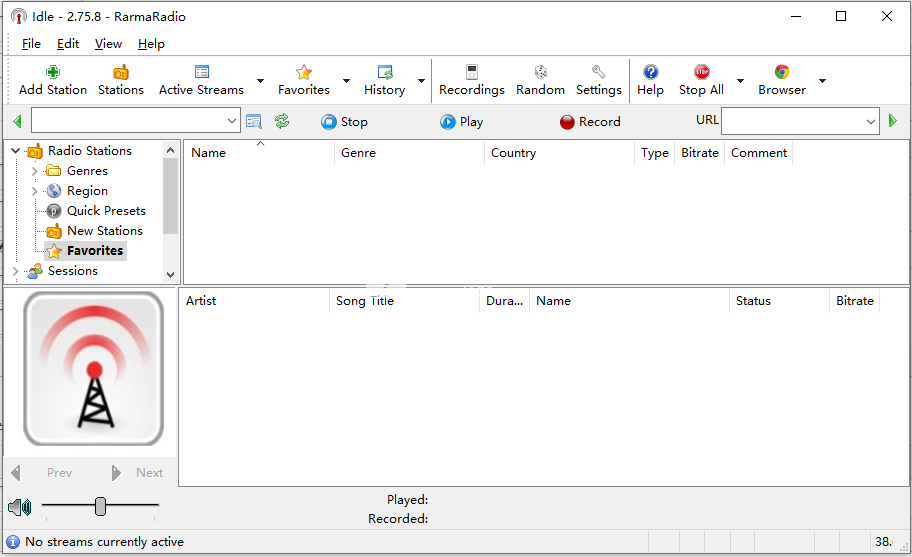This screenshot has height=557, width=912.
Task: Click the radio tower logo thumbnail
Action: tap(93, 369)
